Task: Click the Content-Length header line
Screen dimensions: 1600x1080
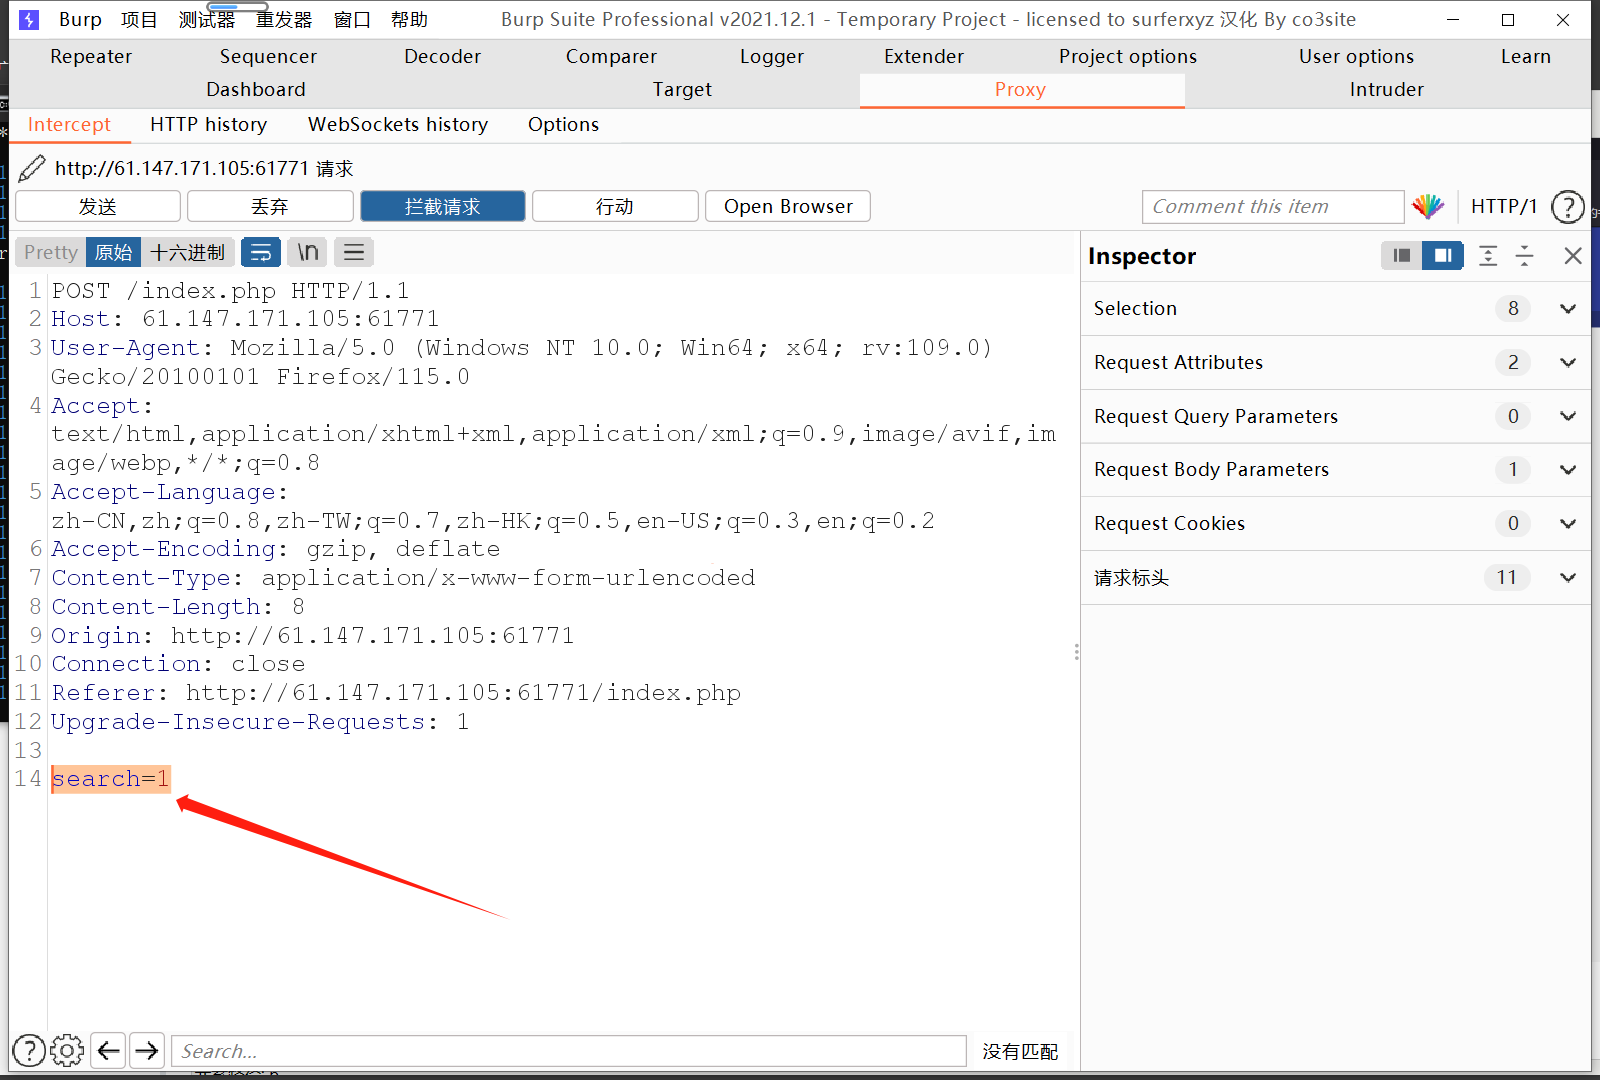Action: [178, 607]
